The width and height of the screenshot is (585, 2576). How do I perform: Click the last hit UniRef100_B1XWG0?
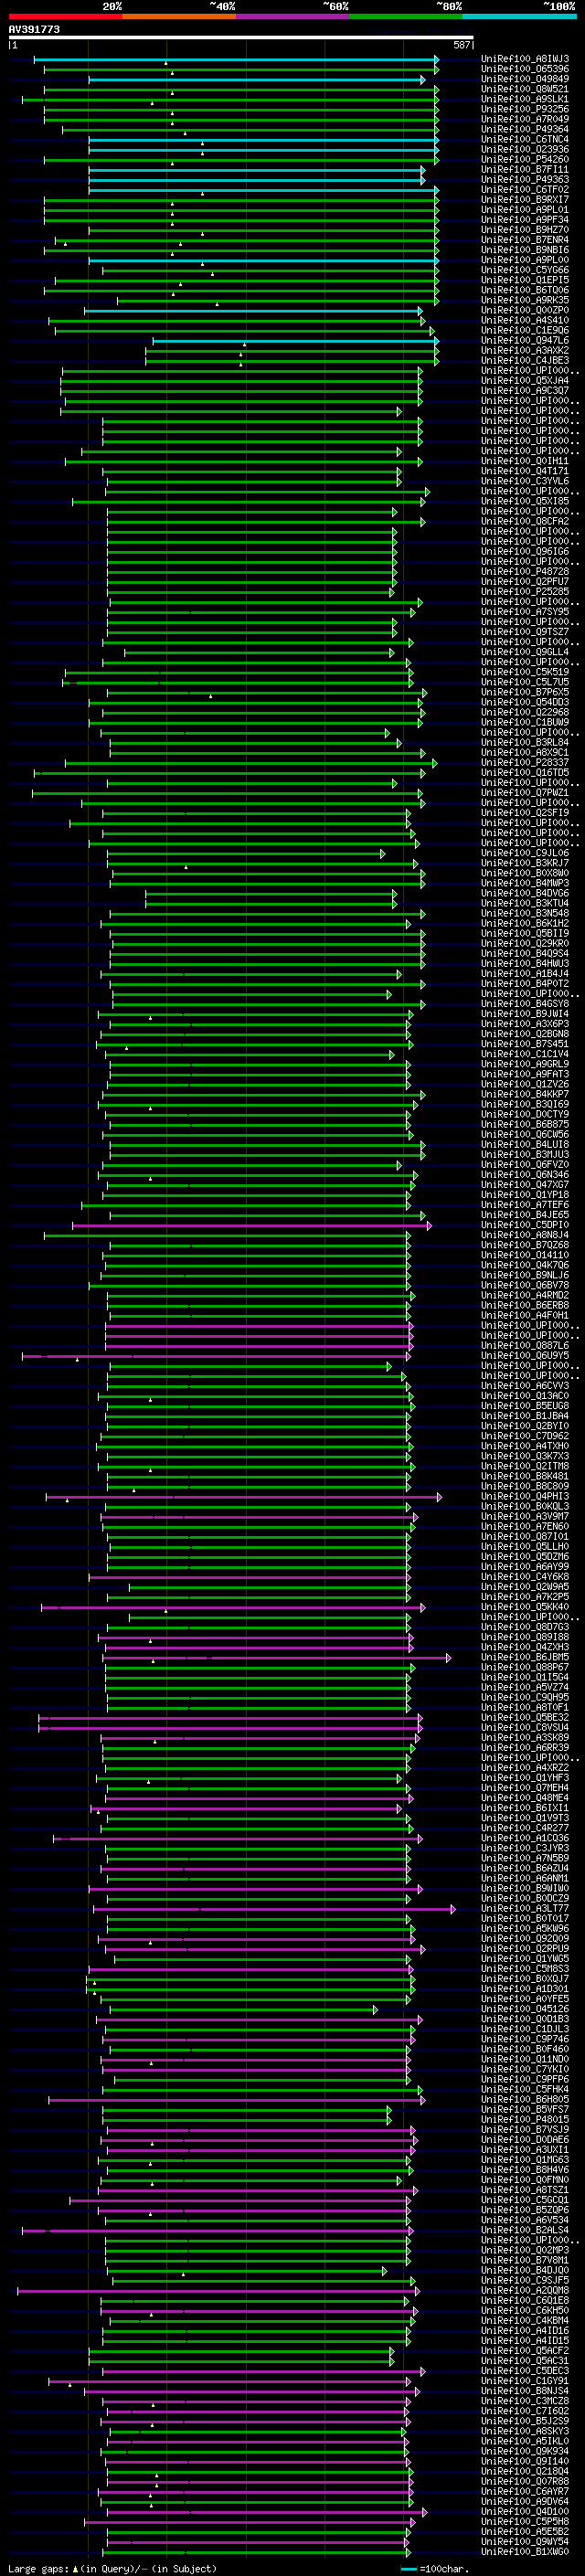point(524,2552)
